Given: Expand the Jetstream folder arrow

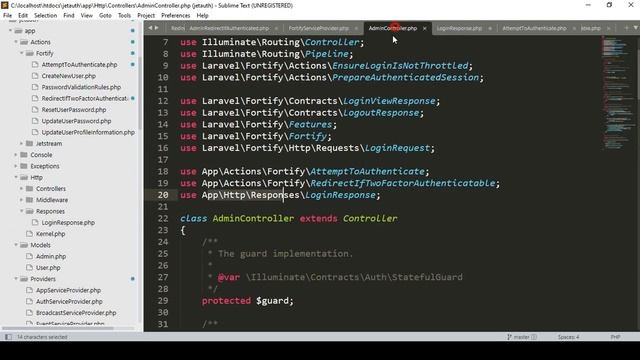Looking at the screenshot, I should (x=21, y=143).
